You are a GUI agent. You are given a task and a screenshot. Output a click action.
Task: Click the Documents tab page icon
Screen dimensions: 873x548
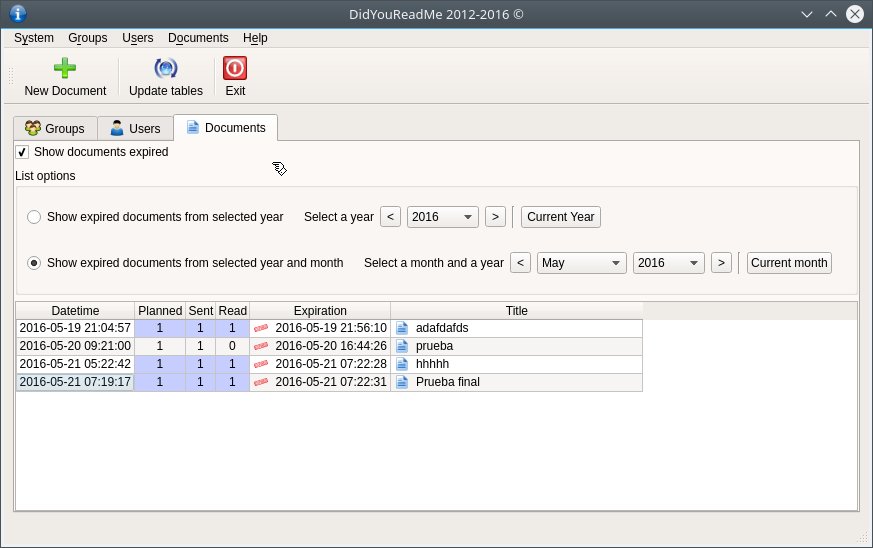click(x=193, y=127)
